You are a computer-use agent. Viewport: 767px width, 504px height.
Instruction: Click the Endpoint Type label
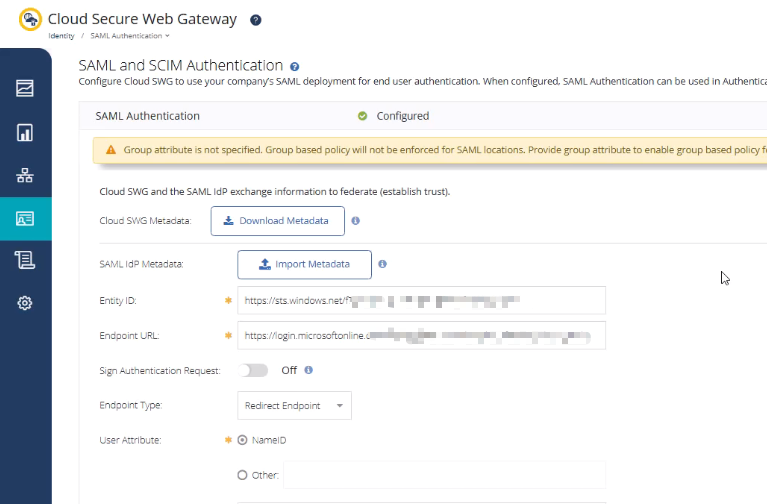coord(131,405)
